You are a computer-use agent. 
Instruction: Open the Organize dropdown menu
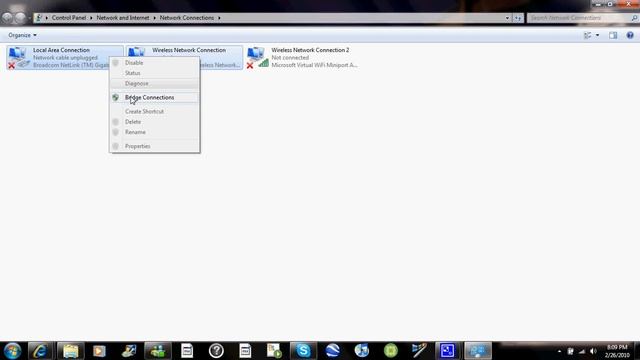[x=22, y=35]
